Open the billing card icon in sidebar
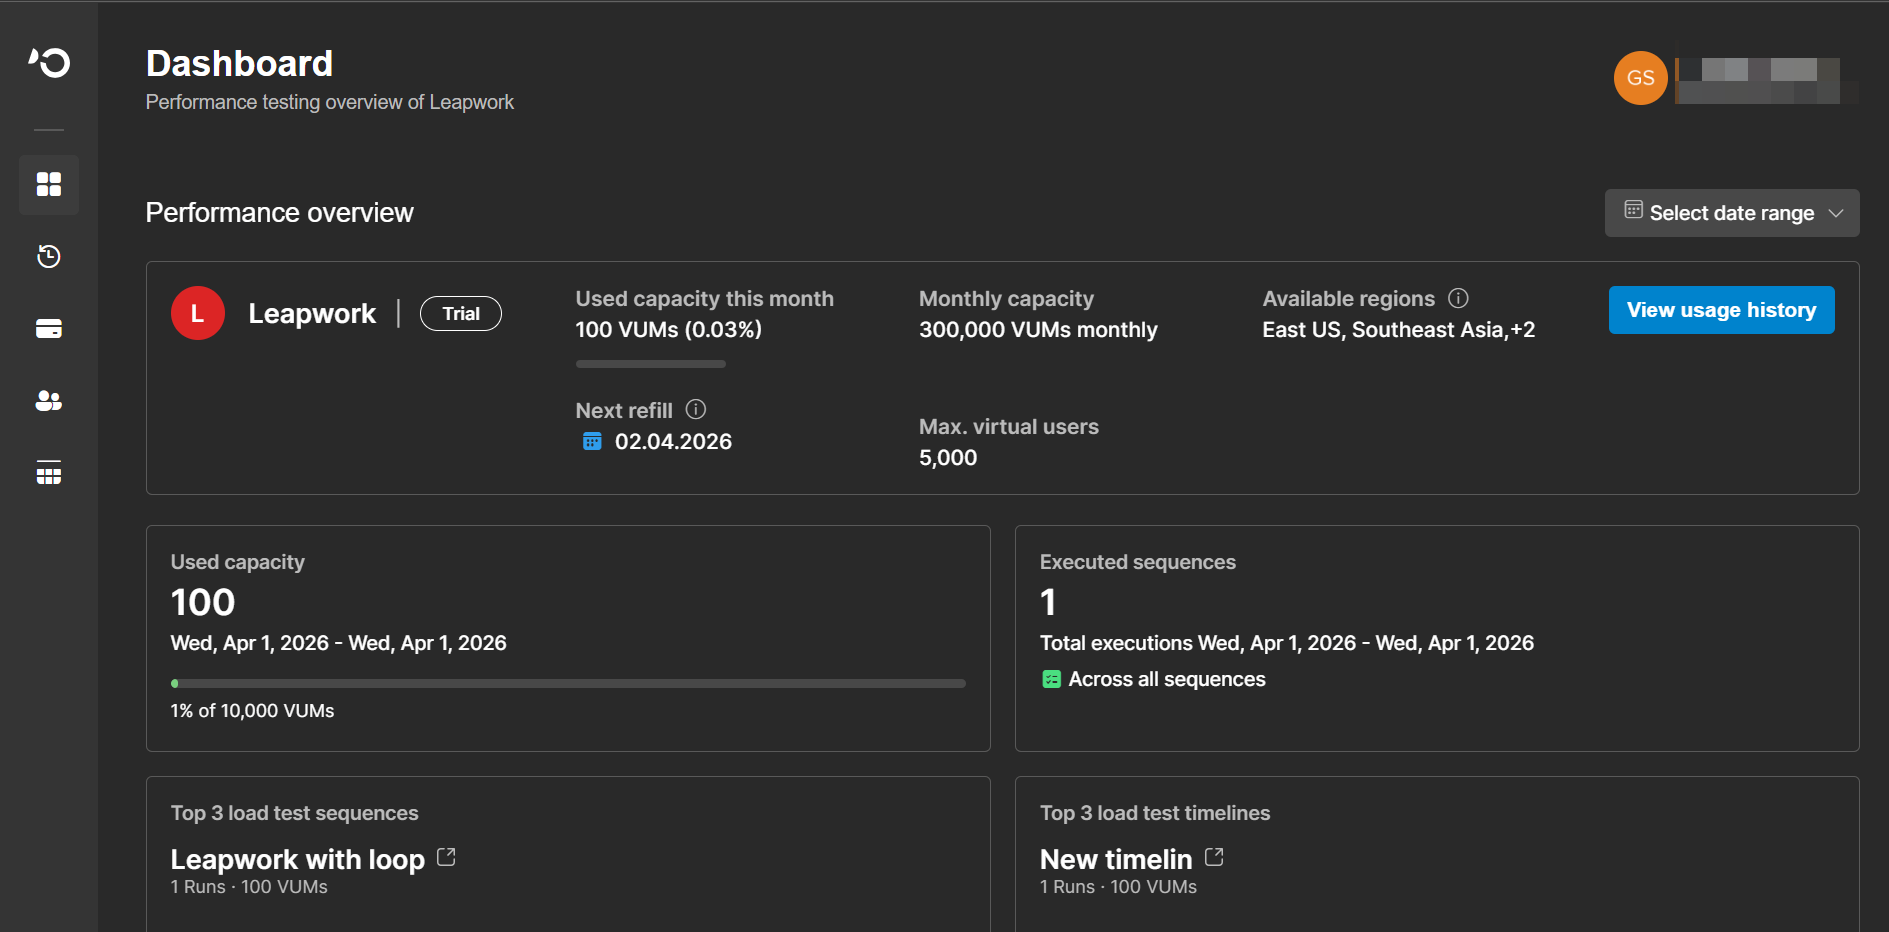 tap(49, 329)
